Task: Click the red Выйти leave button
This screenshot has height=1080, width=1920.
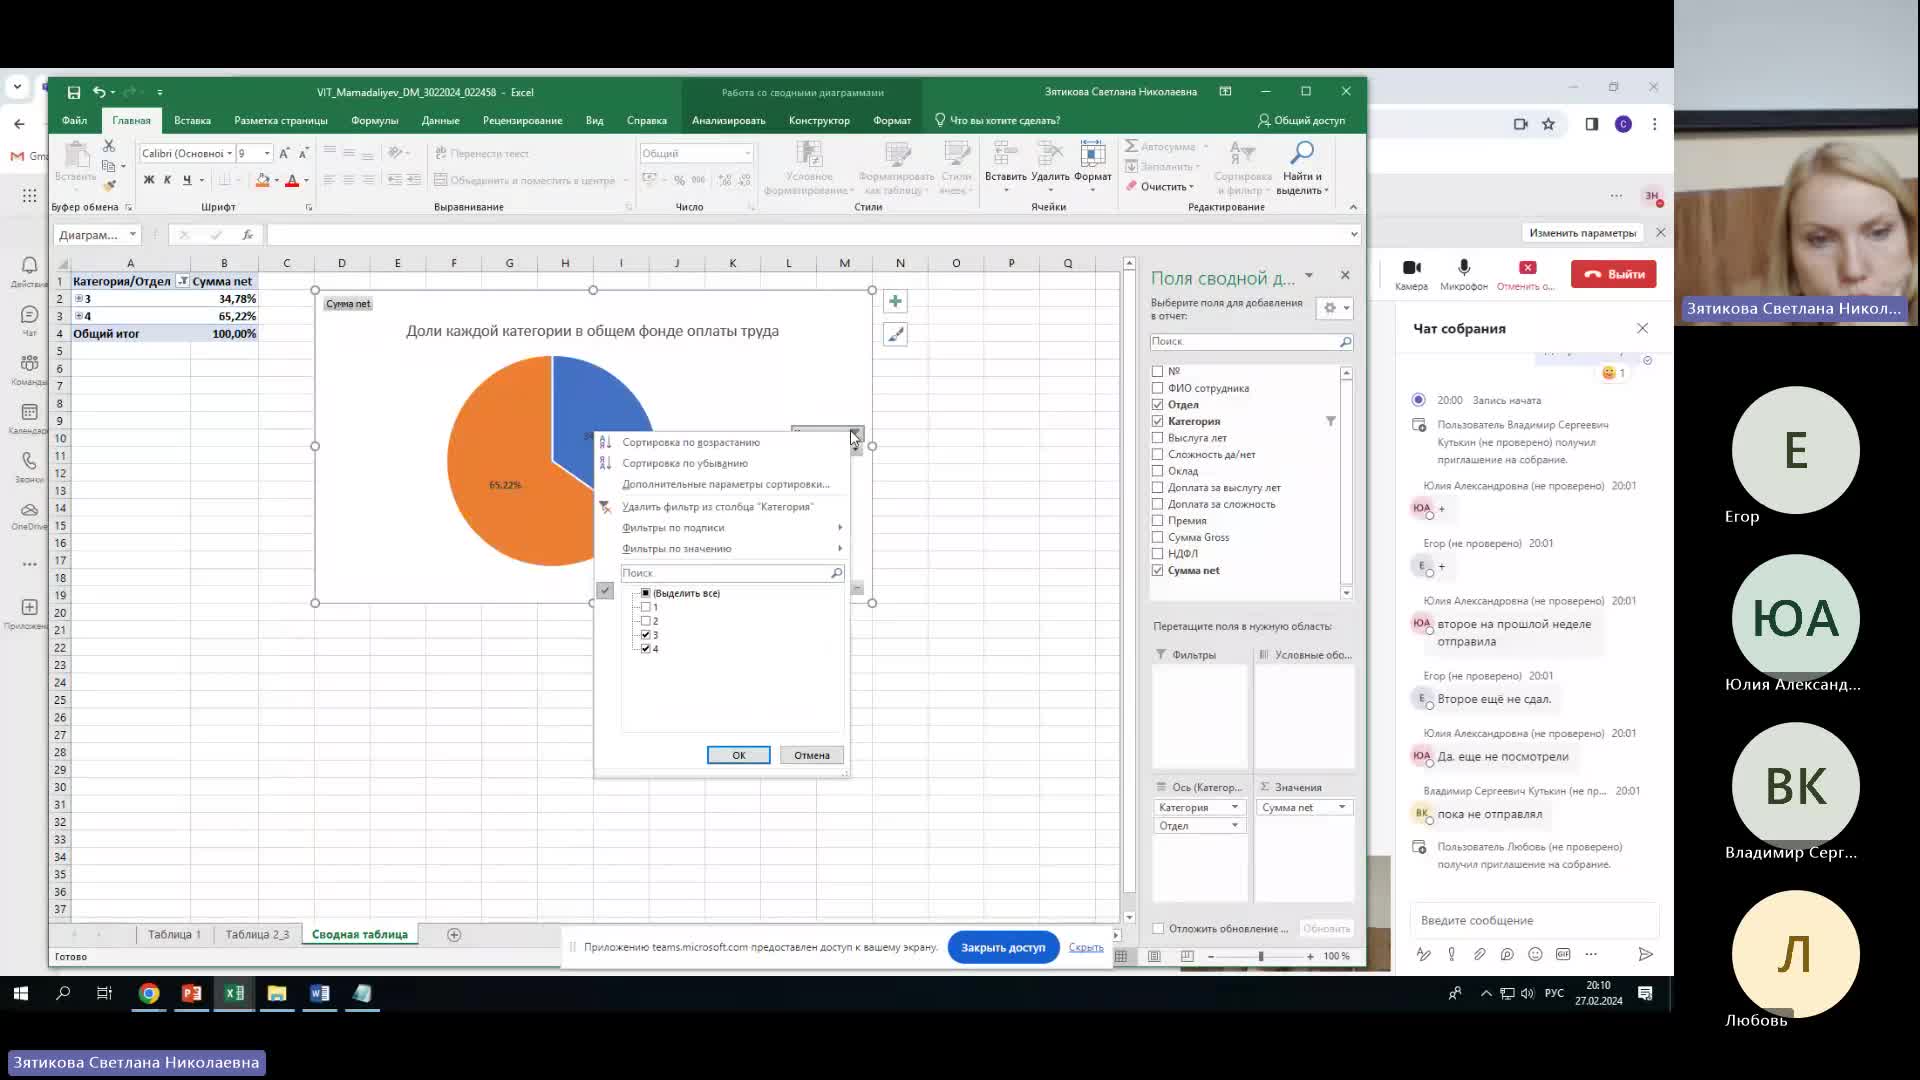Action: (1613, 274)
